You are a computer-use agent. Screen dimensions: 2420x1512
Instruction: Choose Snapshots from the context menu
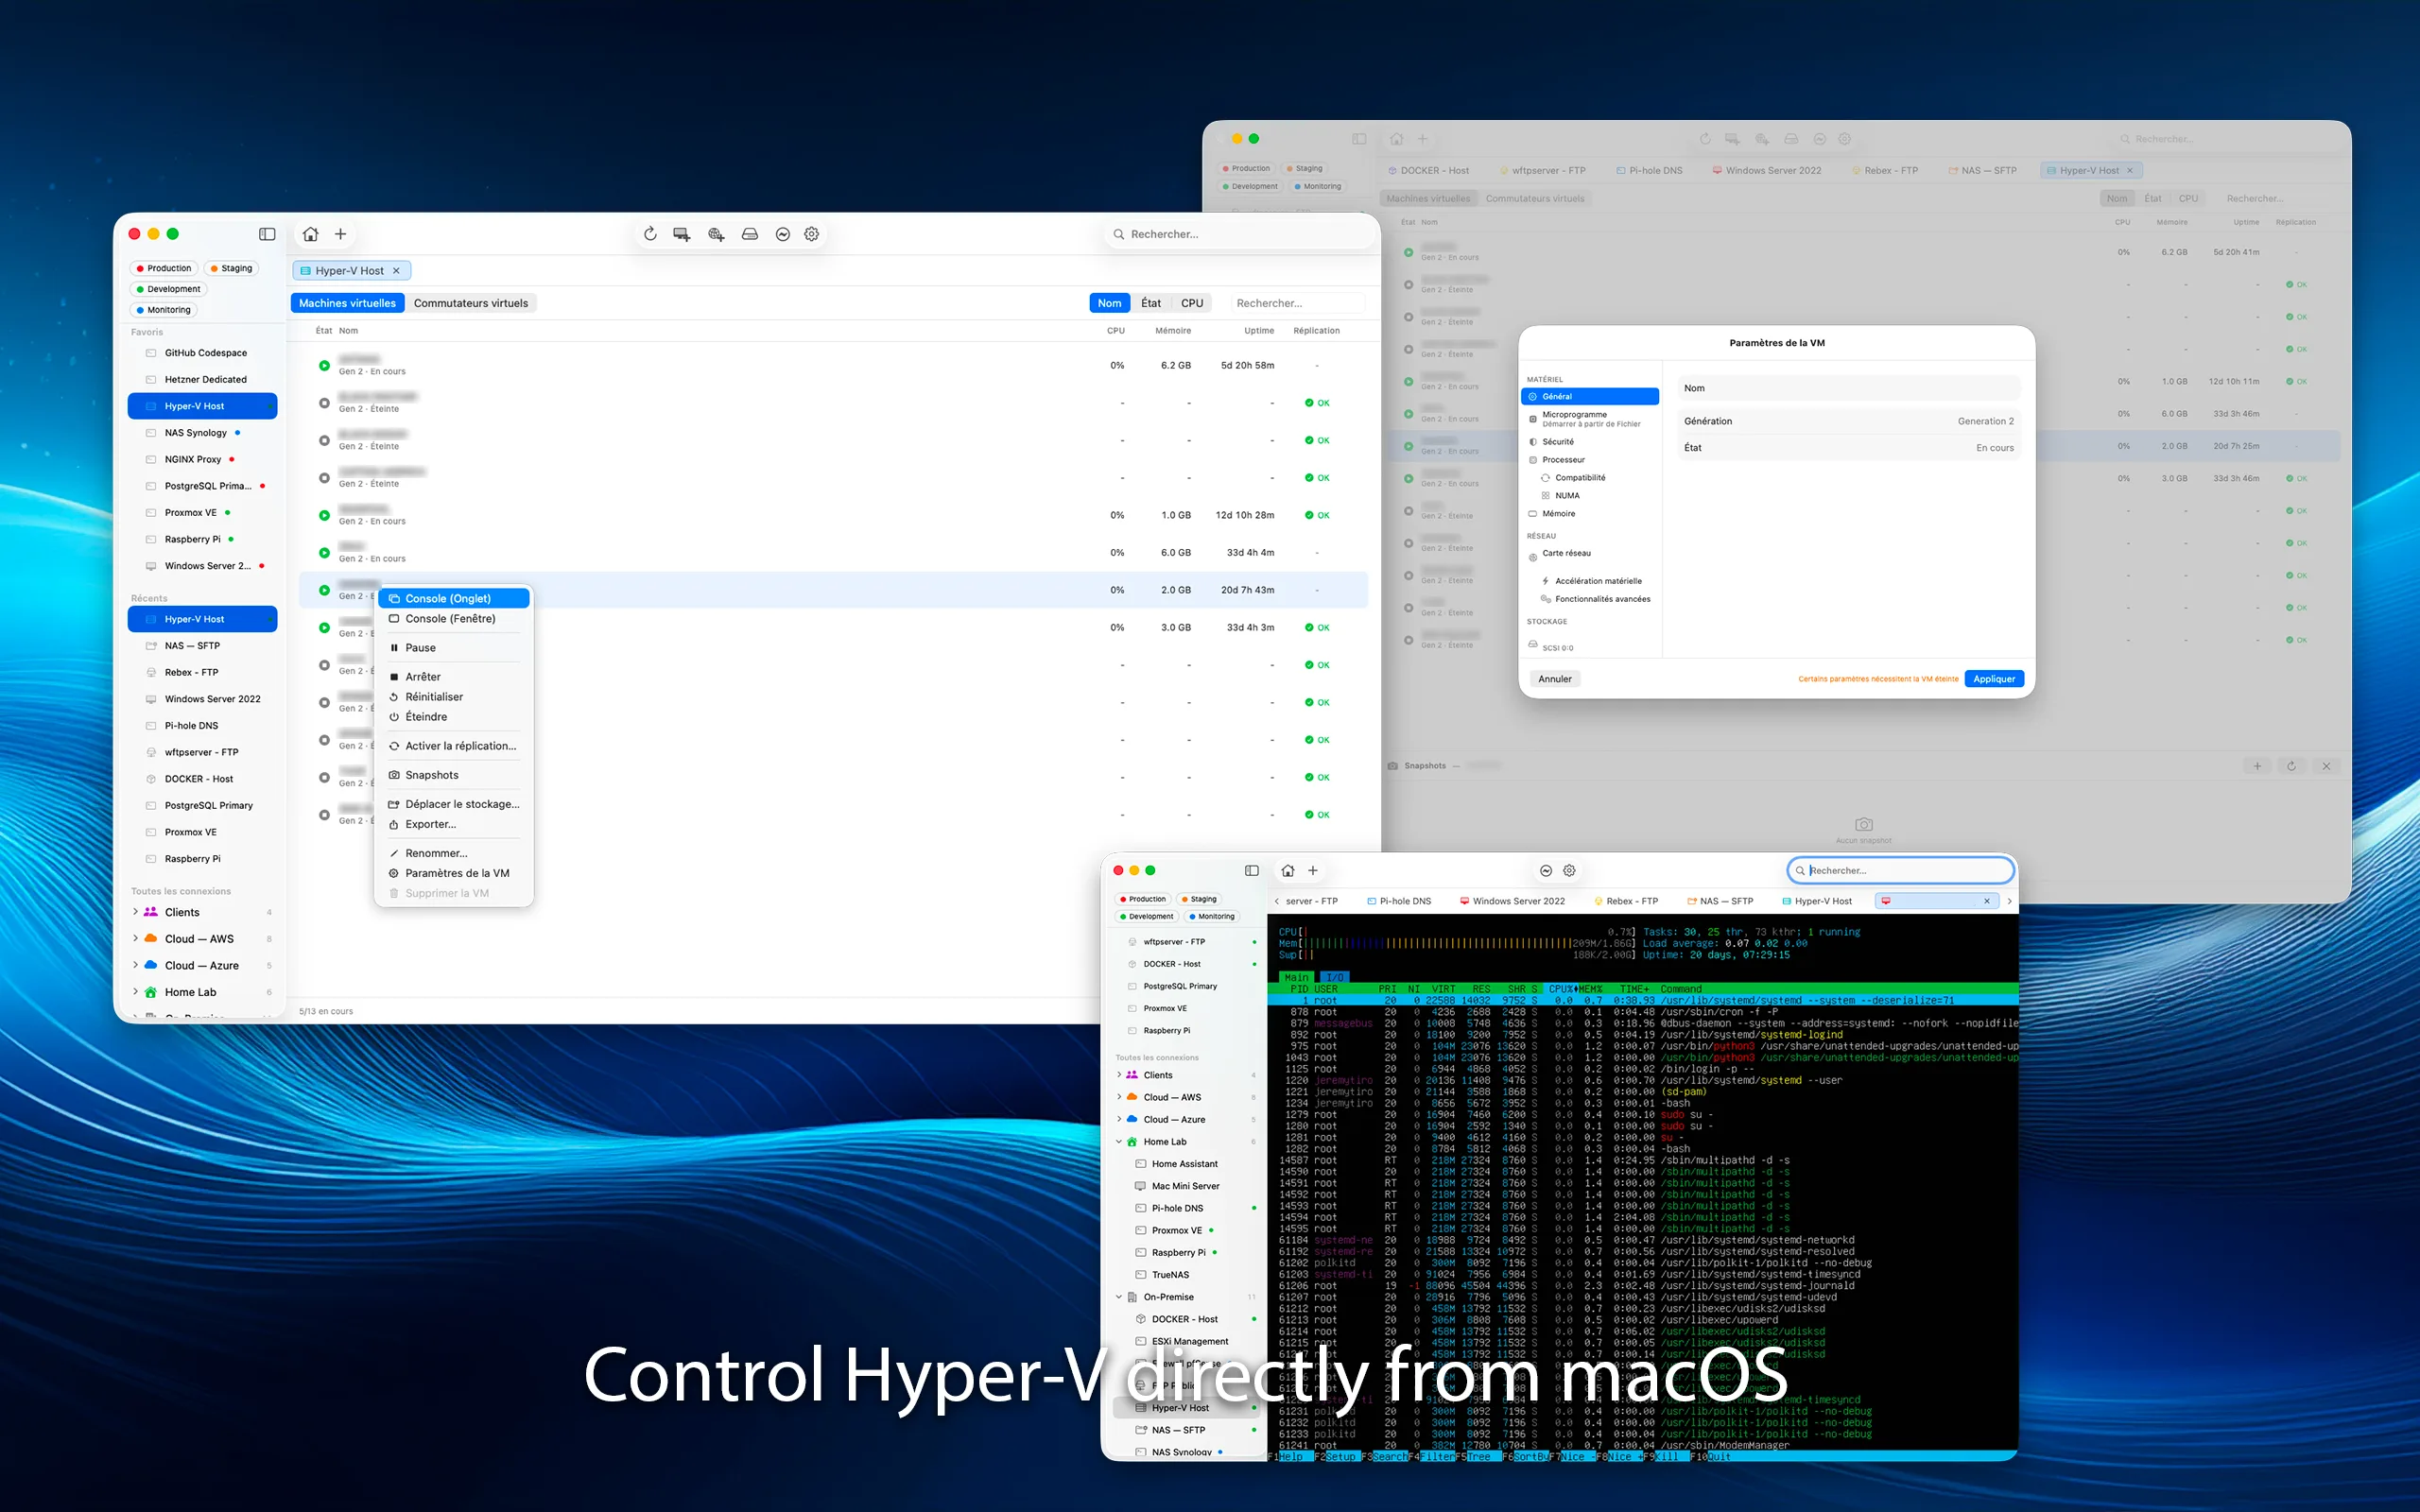pyautogui.click(x=432, y=774)
